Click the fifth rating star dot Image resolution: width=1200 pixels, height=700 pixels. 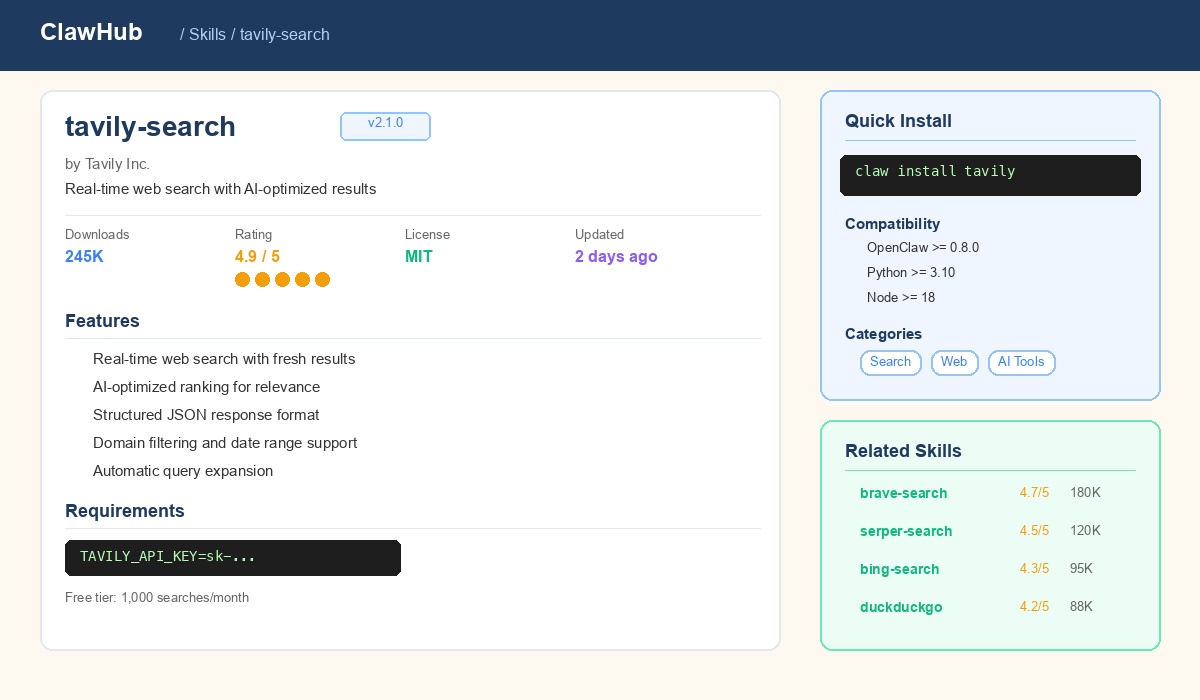coord(322,280)
